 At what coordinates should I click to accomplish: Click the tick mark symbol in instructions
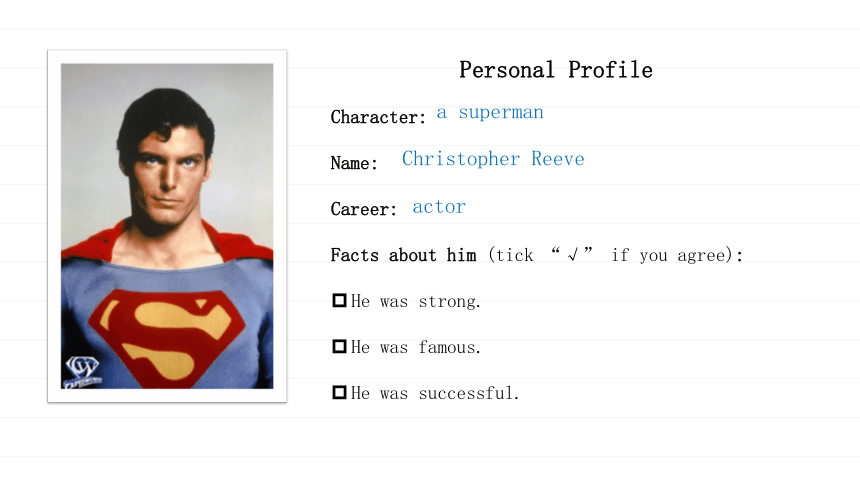(573, 255)
